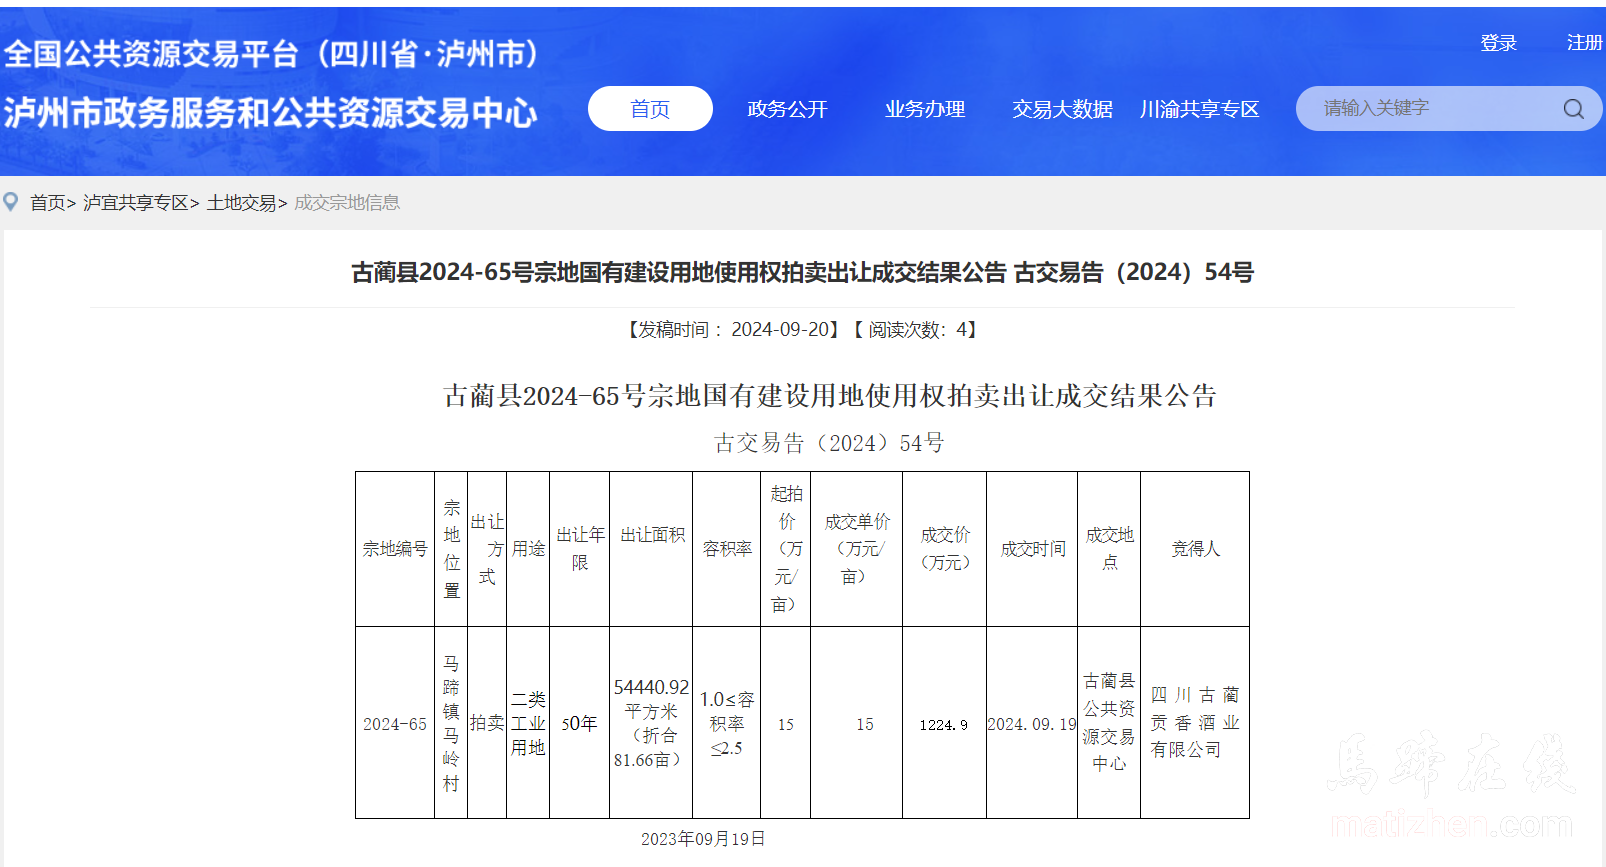Click the 起拍价 table header
The width and height of the screenshot is (1606, 867).
(x=786, y=549)
